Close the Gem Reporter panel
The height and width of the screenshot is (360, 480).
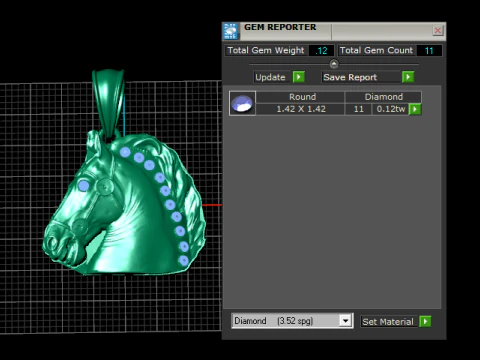click(438, 31)
